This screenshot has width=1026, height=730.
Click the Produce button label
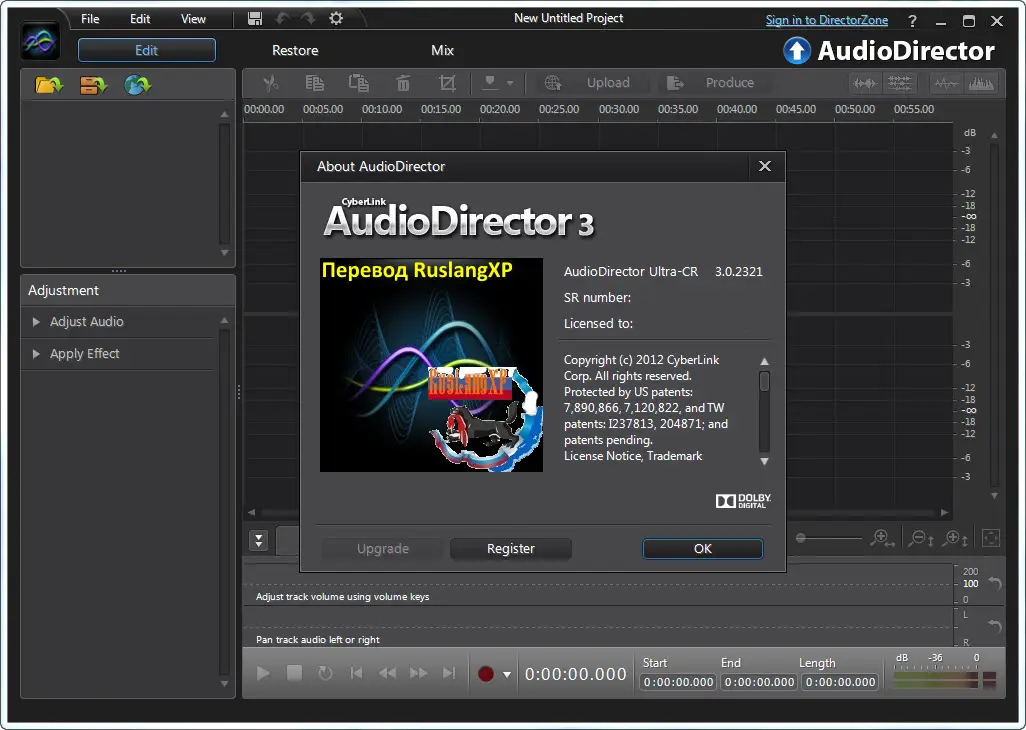[x=730, y=83]
